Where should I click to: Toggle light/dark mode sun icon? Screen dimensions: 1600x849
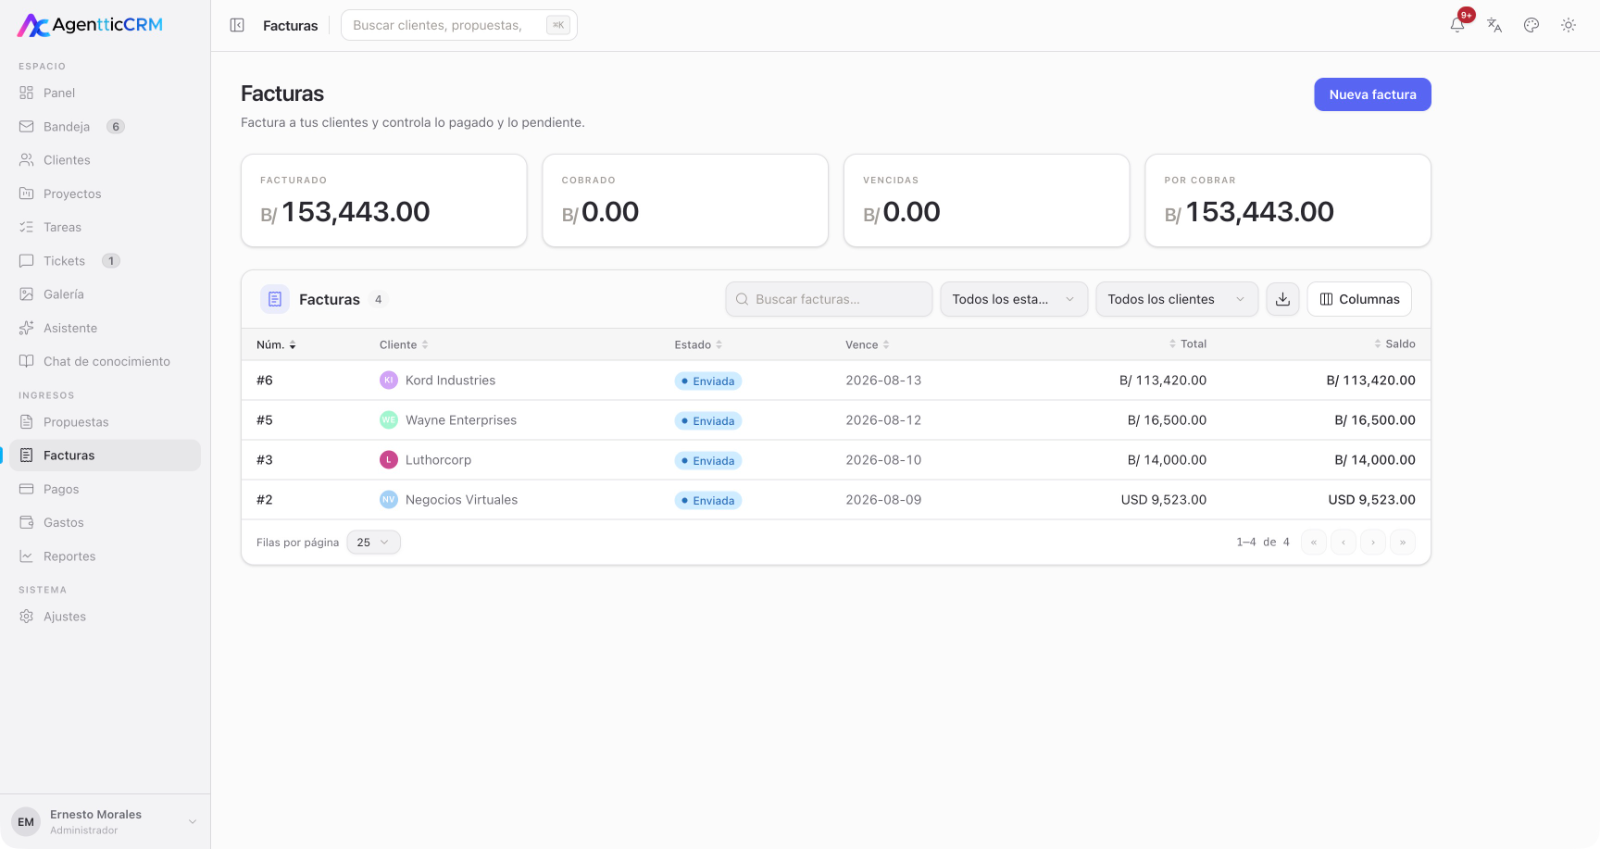coord(1568,25)
